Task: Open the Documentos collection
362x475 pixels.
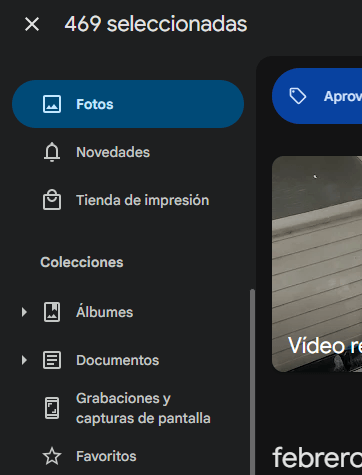Action: 128,360
